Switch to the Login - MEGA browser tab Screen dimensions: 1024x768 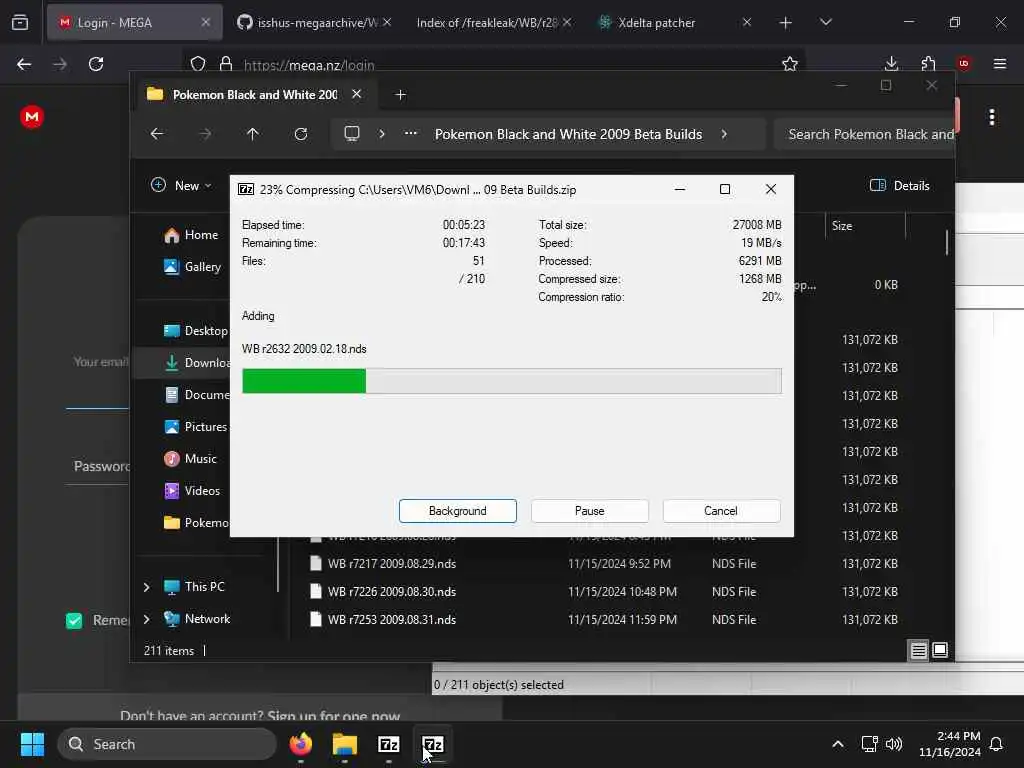coord(135,22)
